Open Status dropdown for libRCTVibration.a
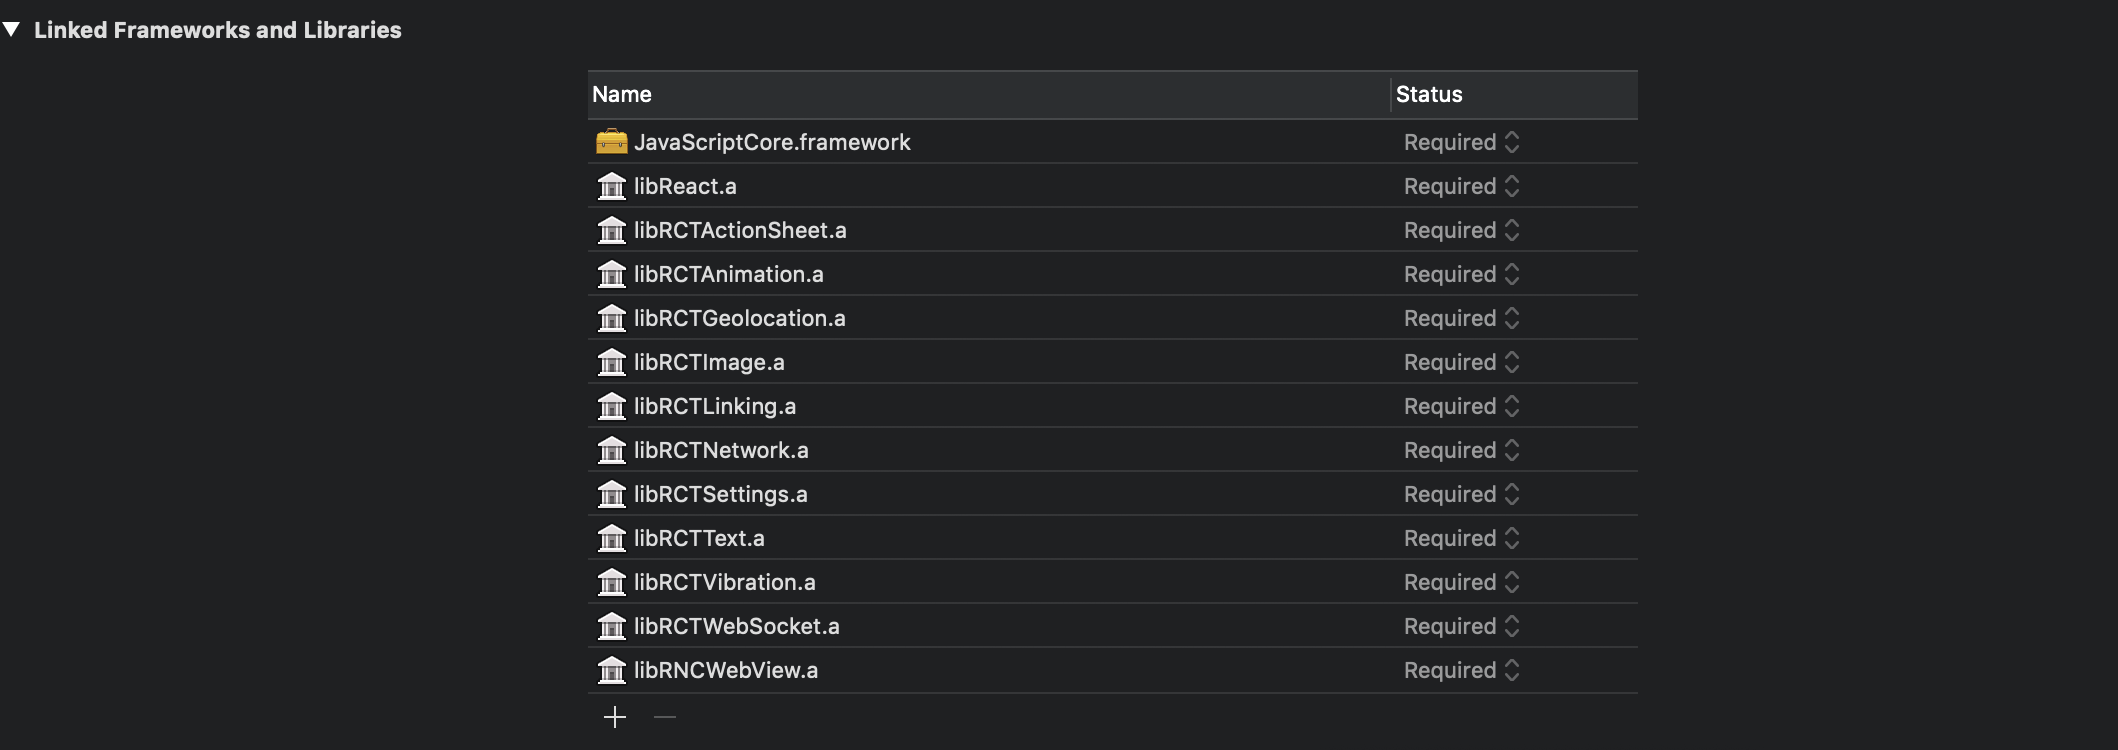 point(1461,582)
